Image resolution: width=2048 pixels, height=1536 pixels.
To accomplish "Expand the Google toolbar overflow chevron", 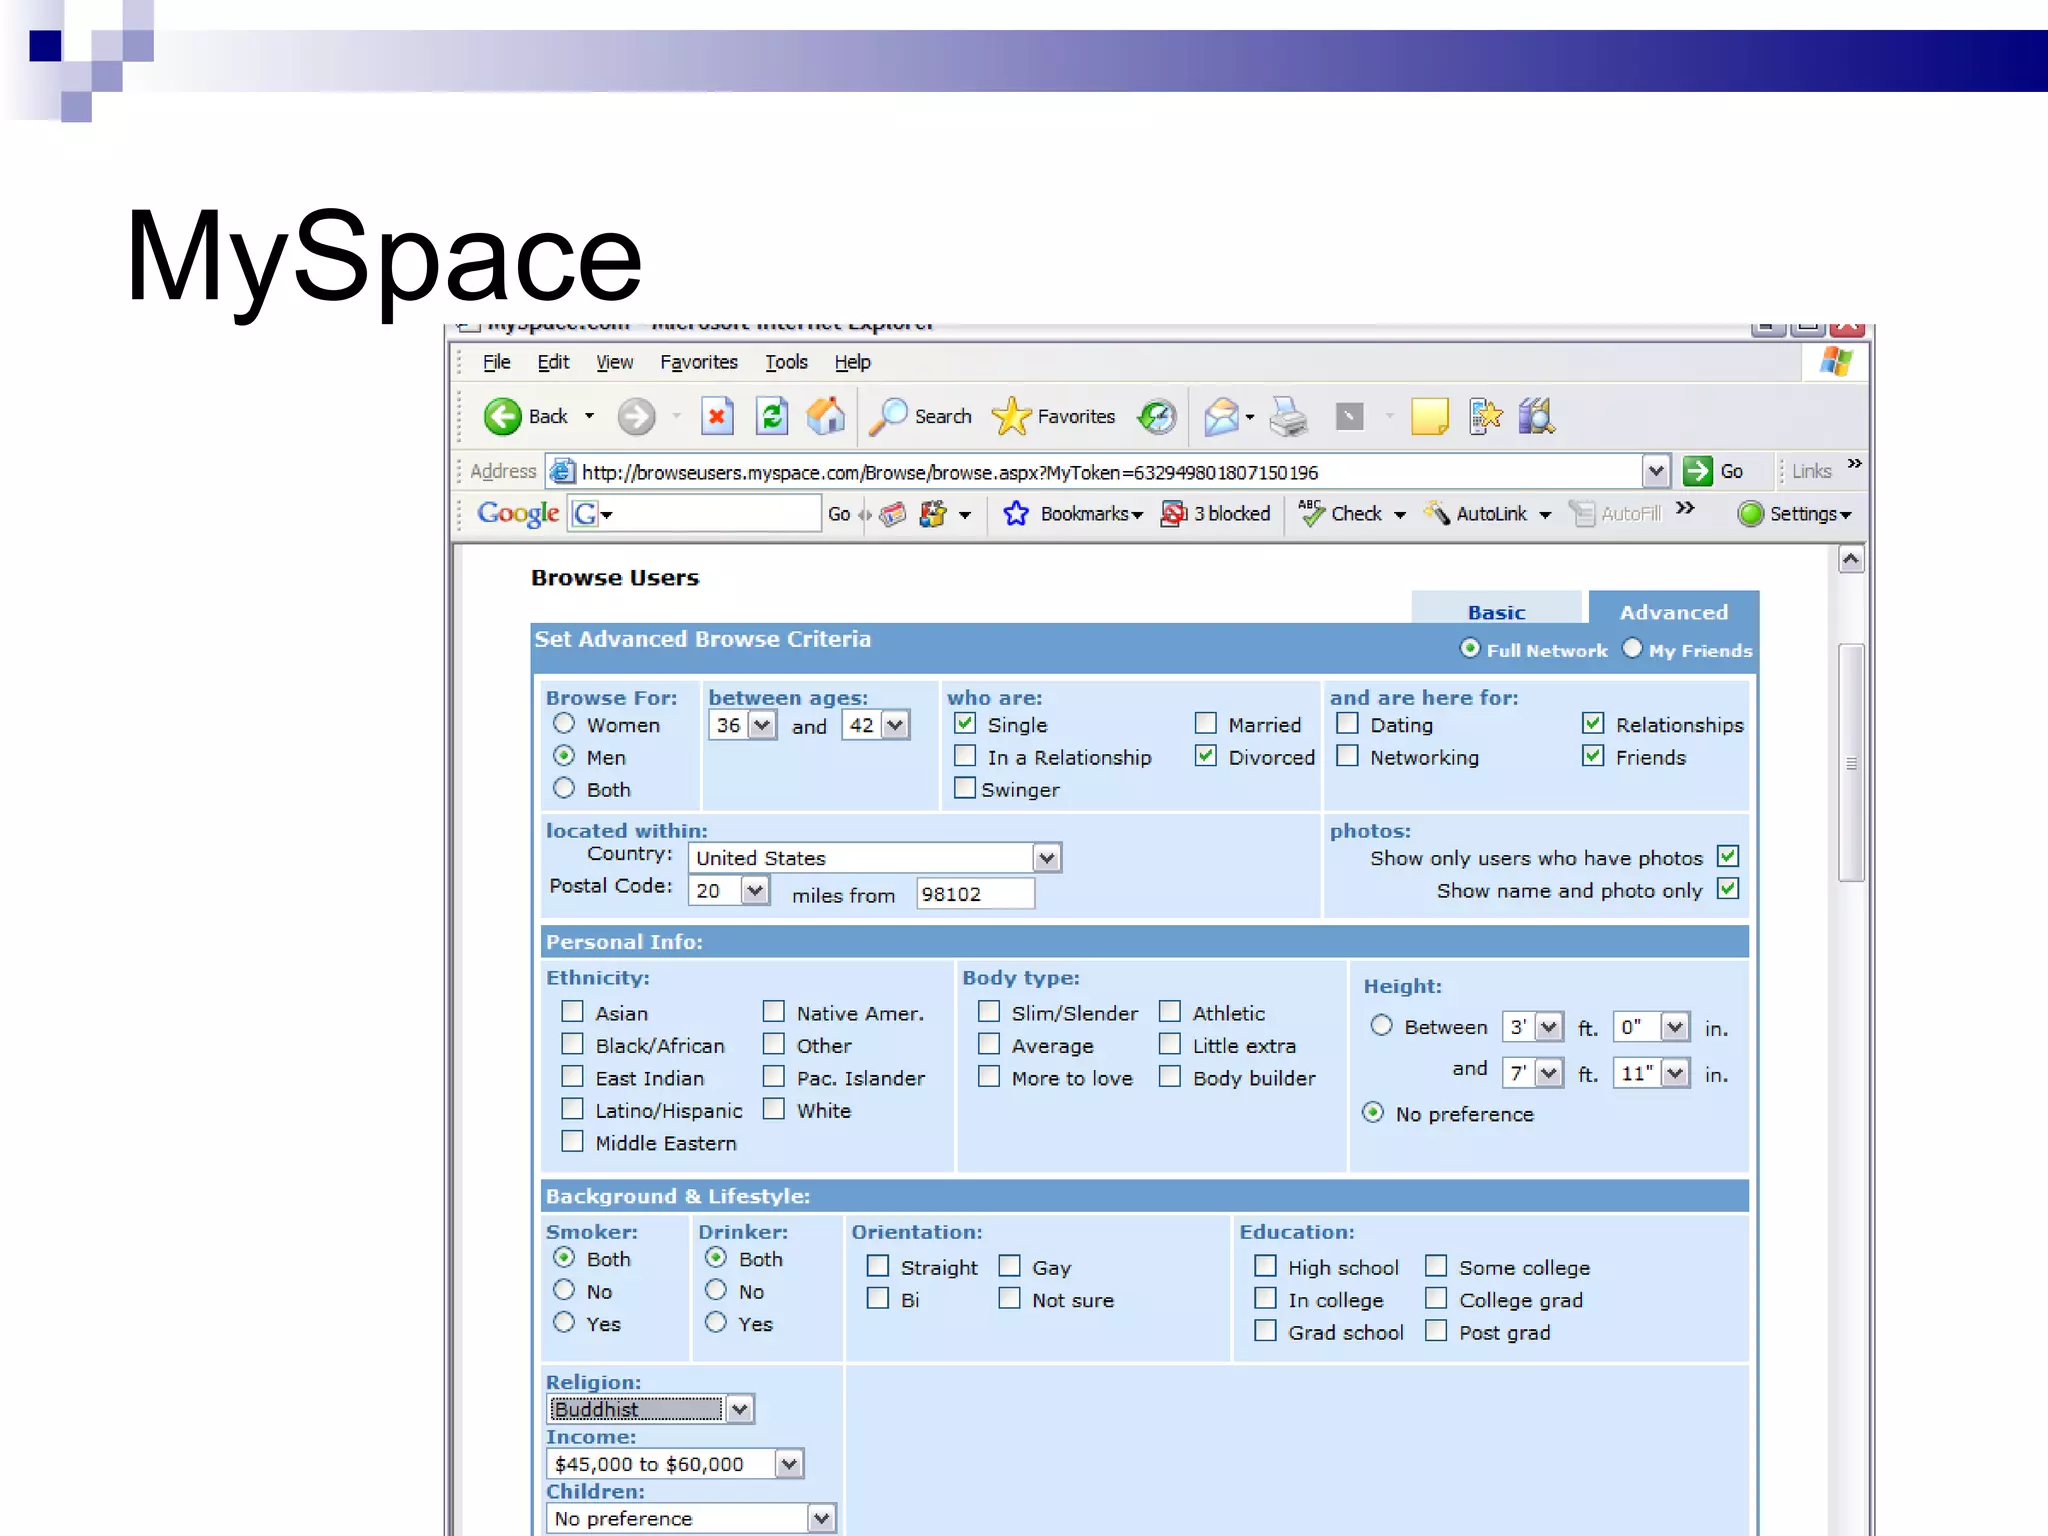I will [1685, 508].
